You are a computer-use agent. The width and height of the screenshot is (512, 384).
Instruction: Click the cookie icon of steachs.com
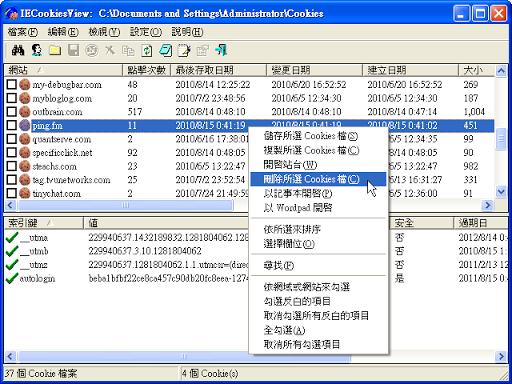[x=25, y=166]
